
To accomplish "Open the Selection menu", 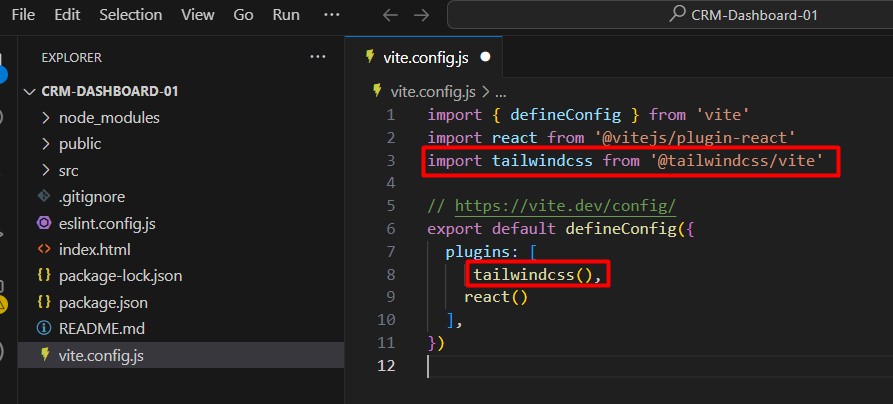I will tap(130, 14).
